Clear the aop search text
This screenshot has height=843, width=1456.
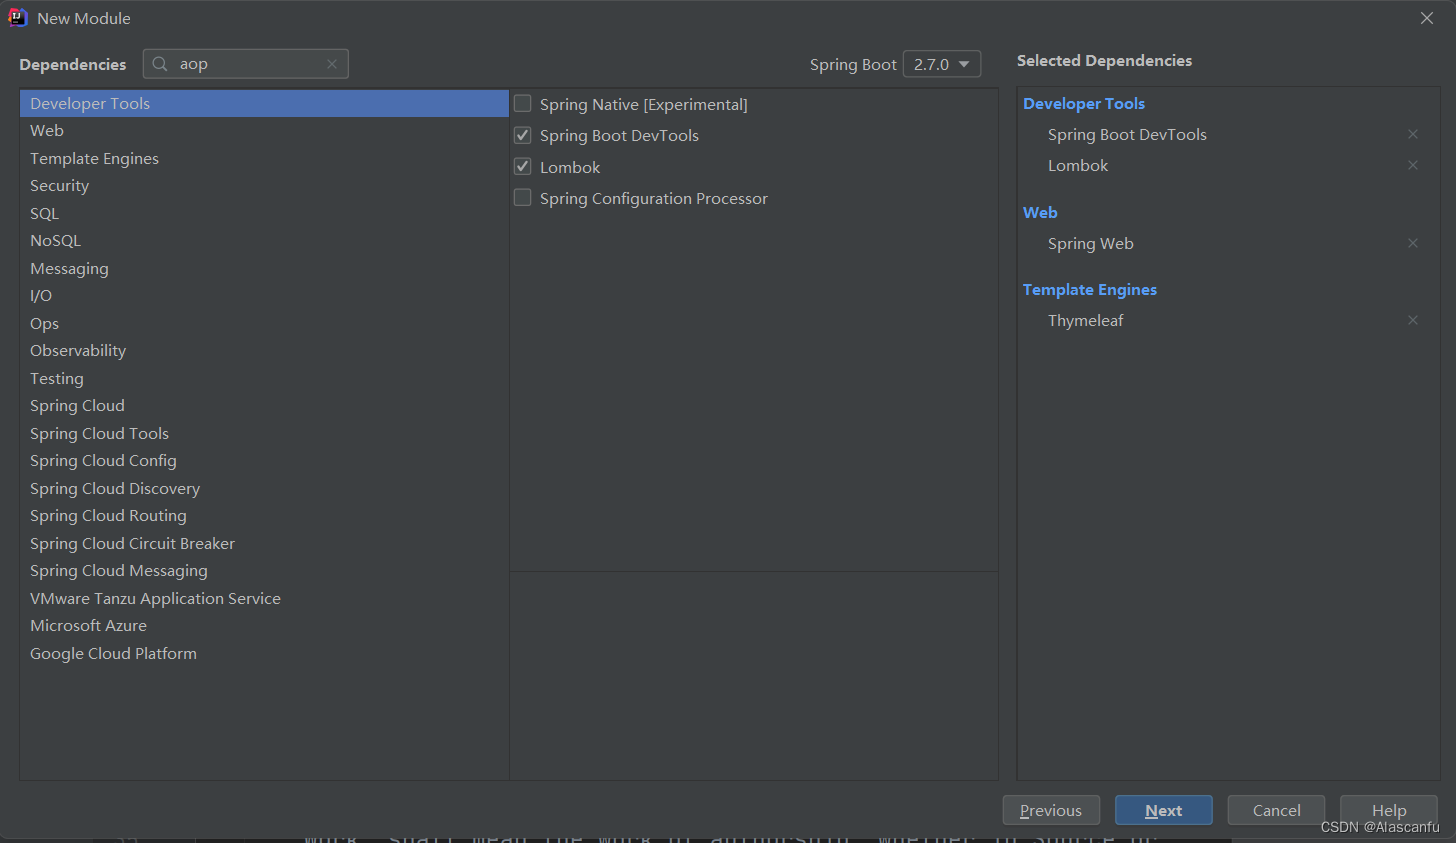tap(332, 64)
